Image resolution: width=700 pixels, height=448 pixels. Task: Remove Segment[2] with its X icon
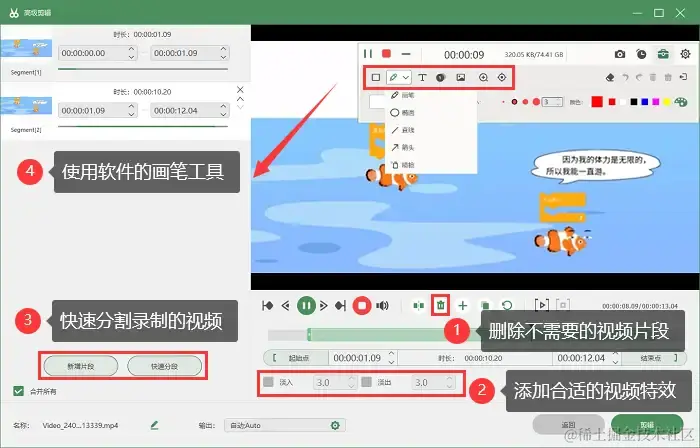(240, 90)
